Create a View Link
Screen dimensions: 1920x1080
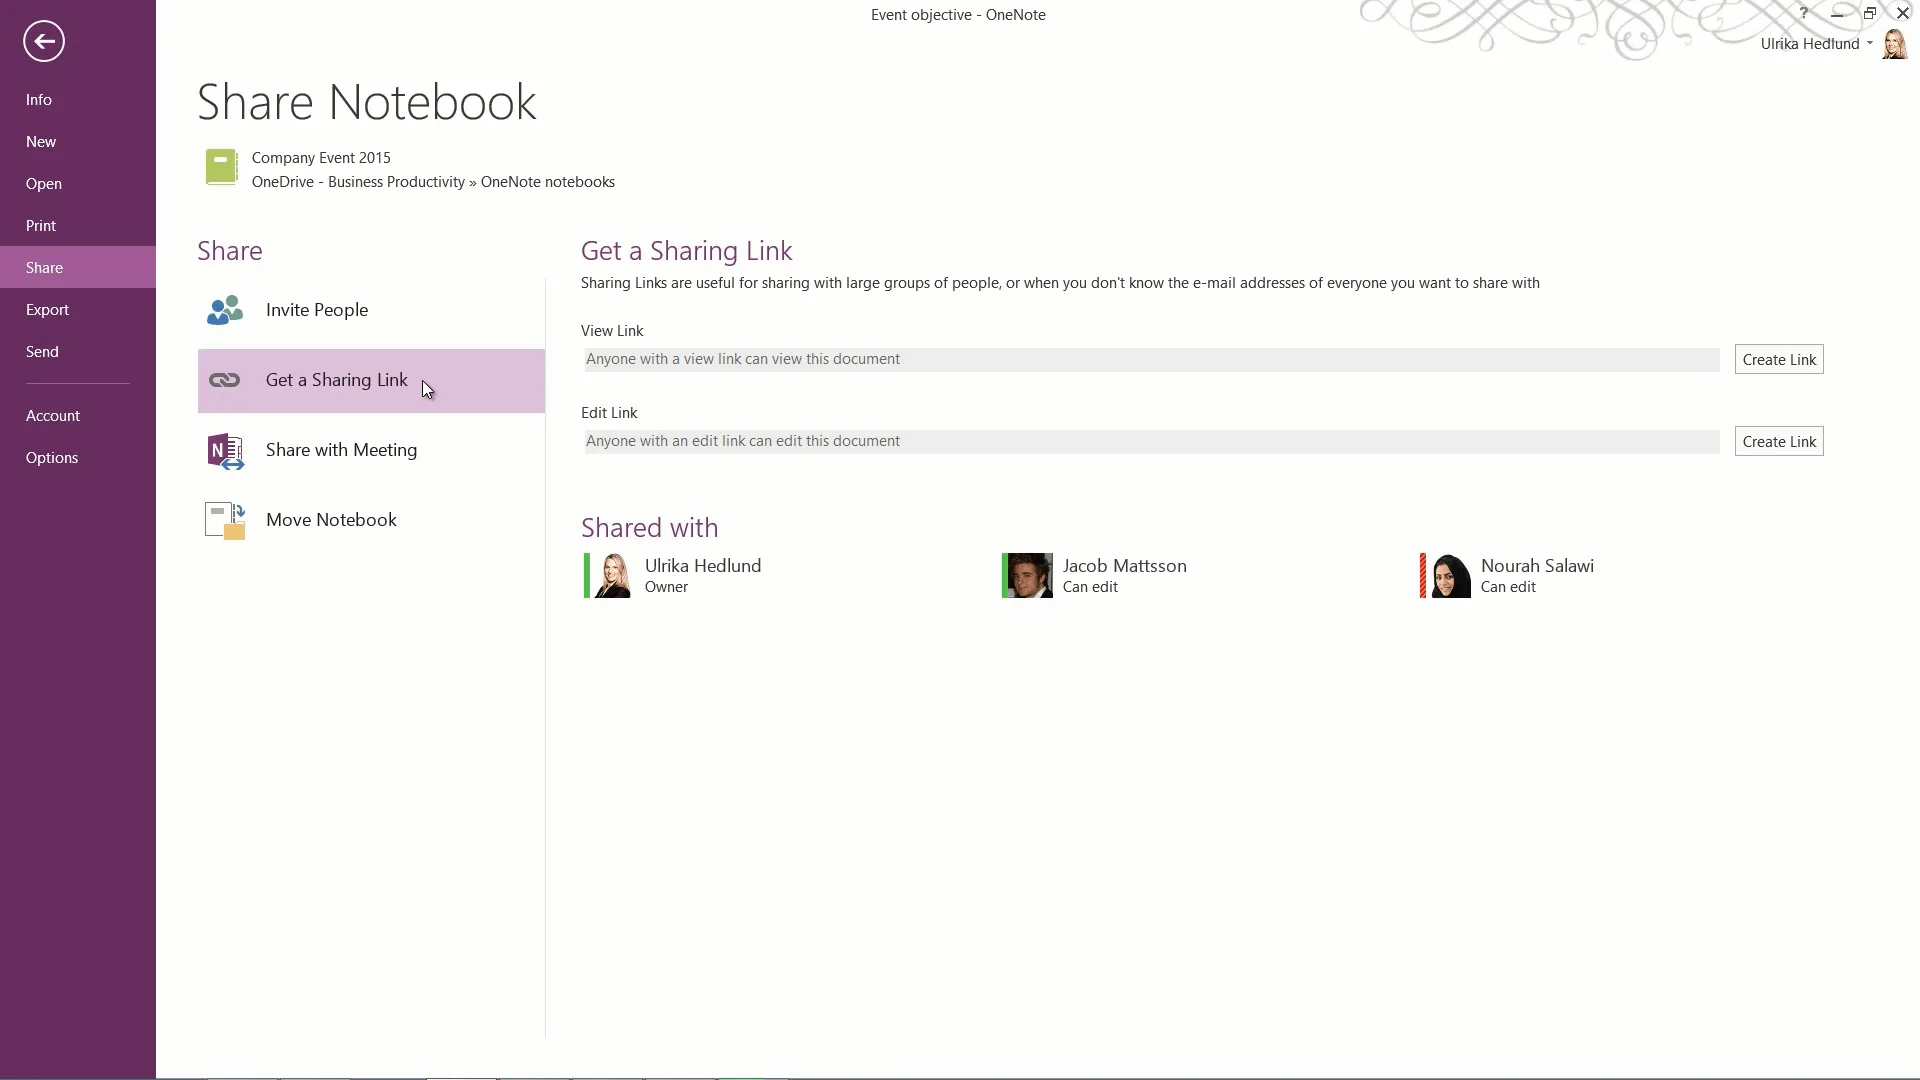click(1778, 360)
